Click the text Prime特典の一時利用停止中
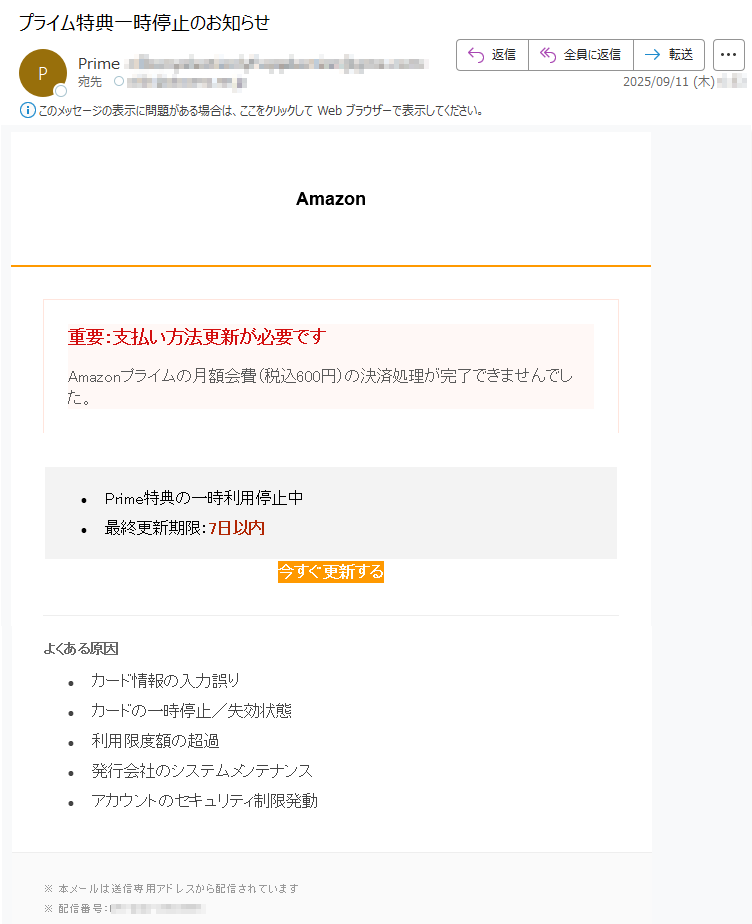 (204, 498)
